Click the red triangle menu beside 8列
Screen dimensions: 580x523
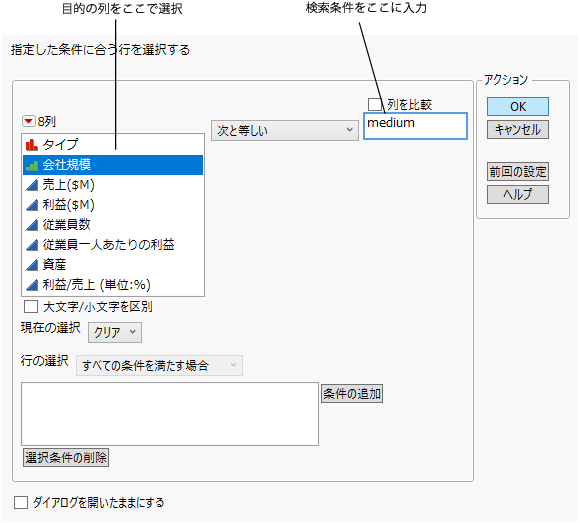click(28, 121)
